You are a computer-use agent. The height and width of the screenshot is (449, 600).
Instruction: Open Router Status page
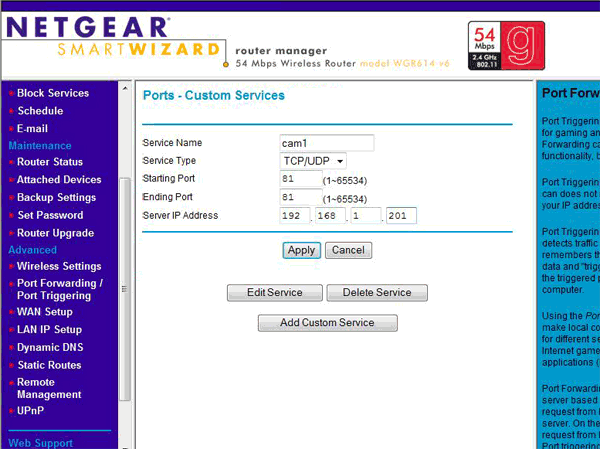50,162
